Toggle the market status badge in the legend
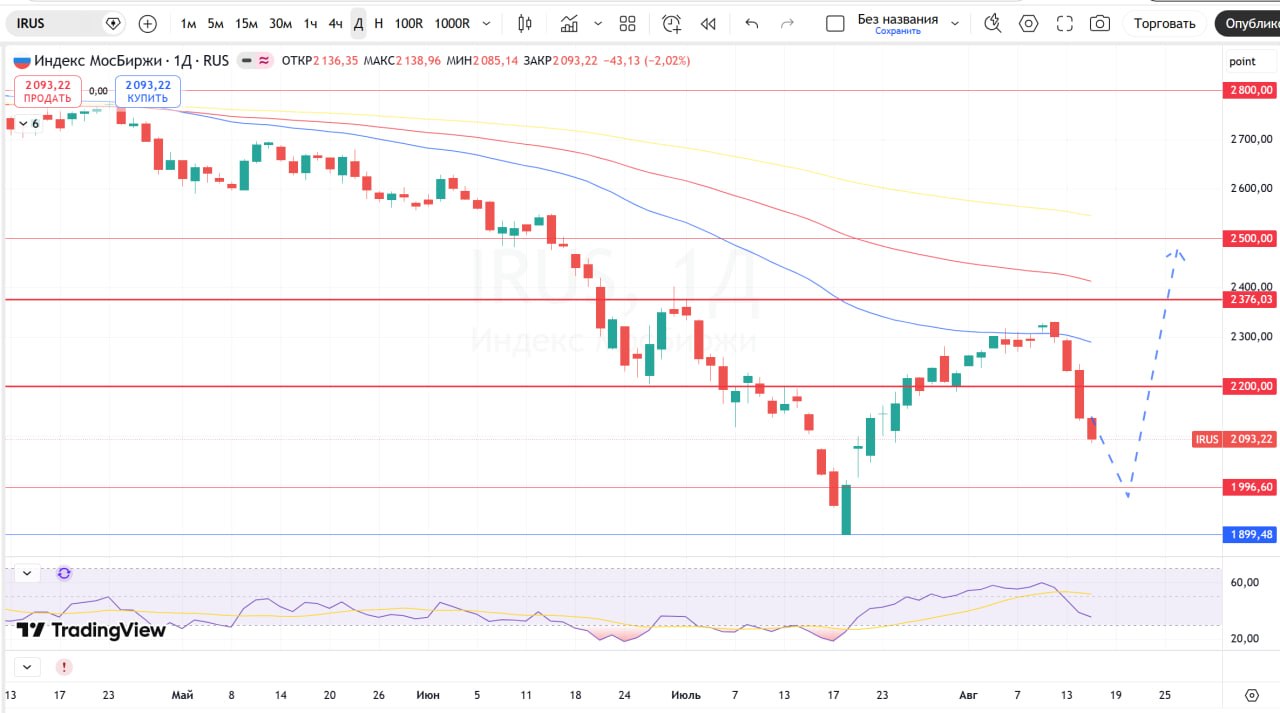Viewport: 1280px width, 713px height. point(255,60)
